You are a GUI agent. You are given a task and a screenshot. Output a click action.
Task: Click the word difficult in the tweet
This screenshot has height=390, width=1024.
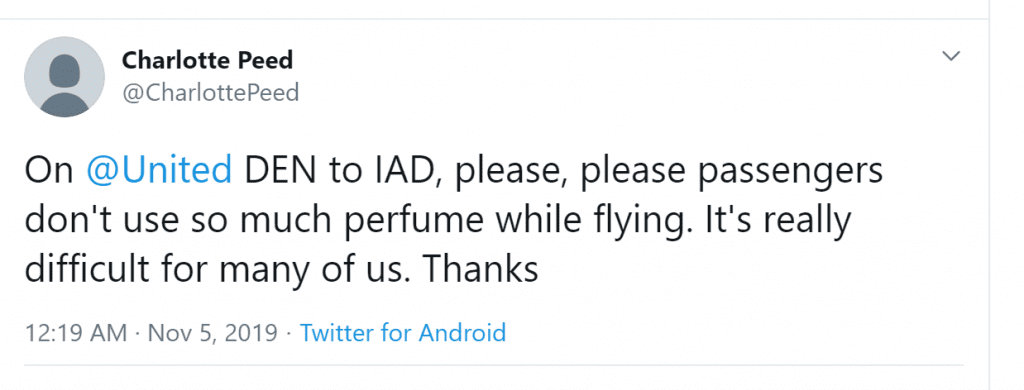click(x=88, y=268)
